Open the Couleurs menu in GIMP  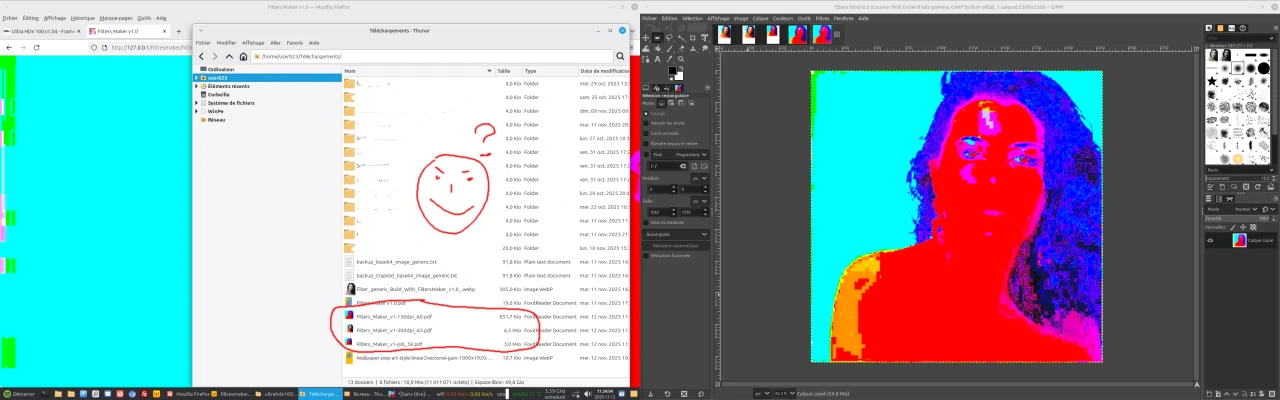coord(783,18)
